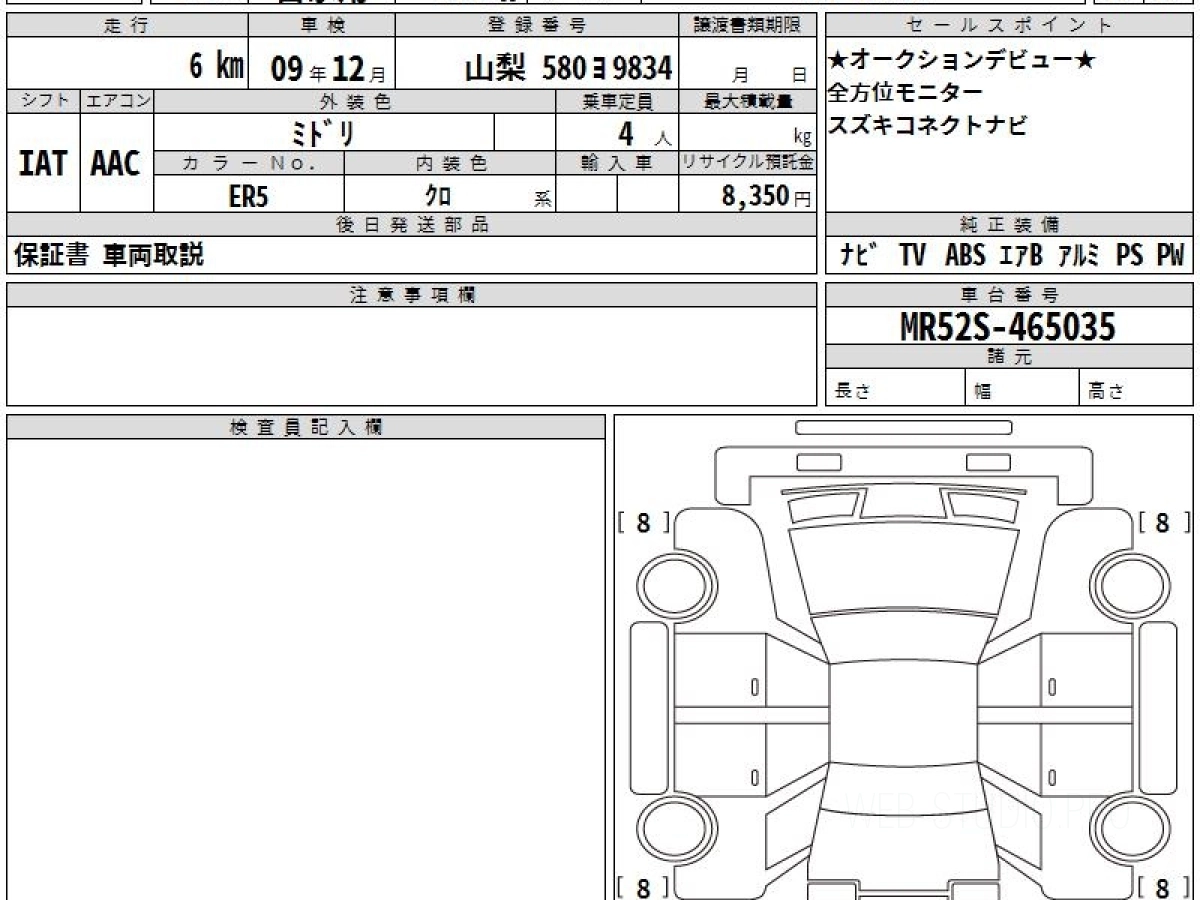1200x900 pixels.
Task: Click the 幅 width cell
Action: (1023, 388)
